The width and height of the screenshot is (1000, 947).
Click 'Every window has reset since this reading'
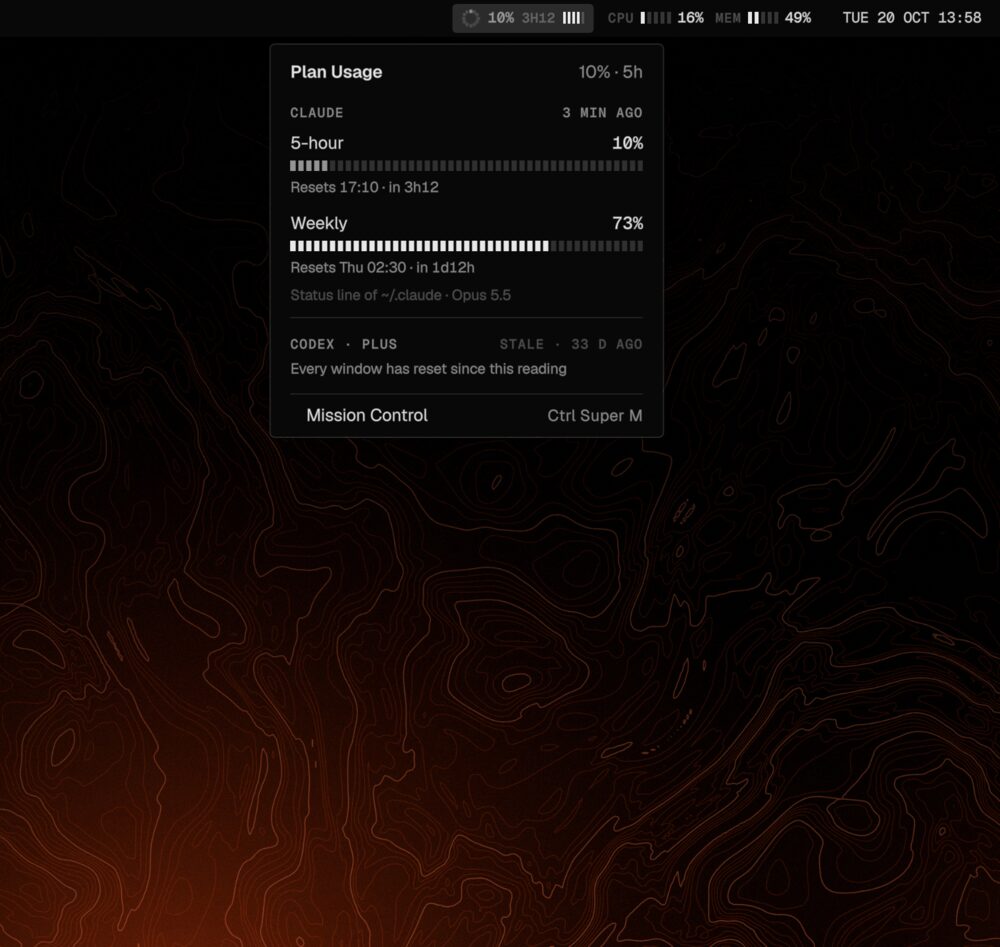pyautogui.click(x=429, y=369)
